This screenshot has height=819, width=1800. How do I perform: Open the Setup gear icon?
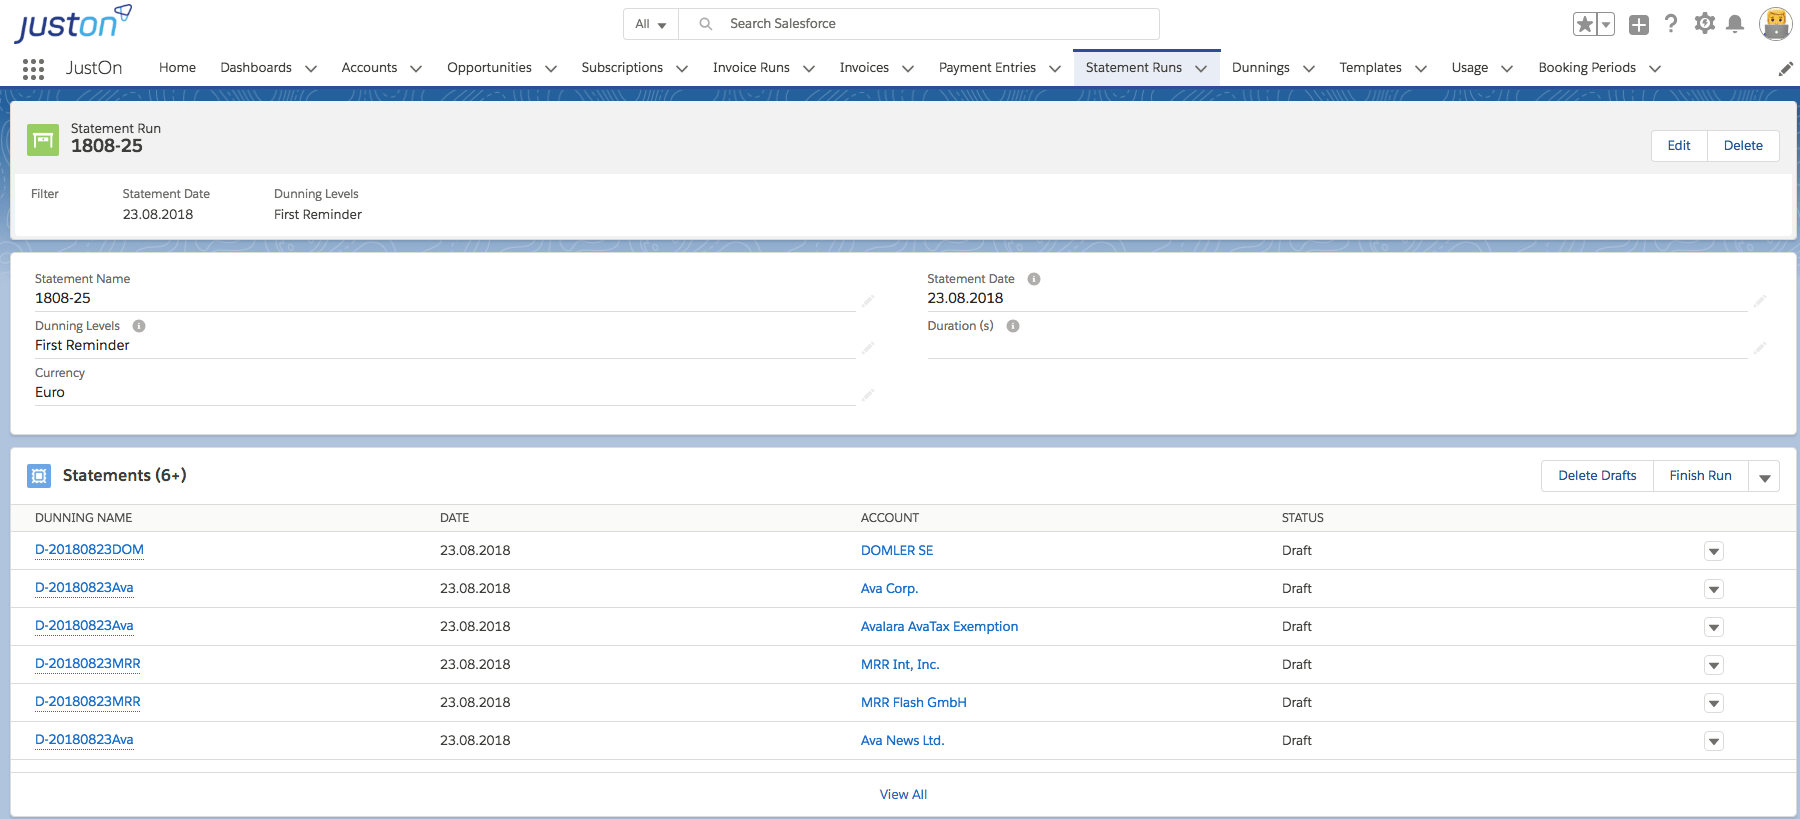(x=1705, y=23)
